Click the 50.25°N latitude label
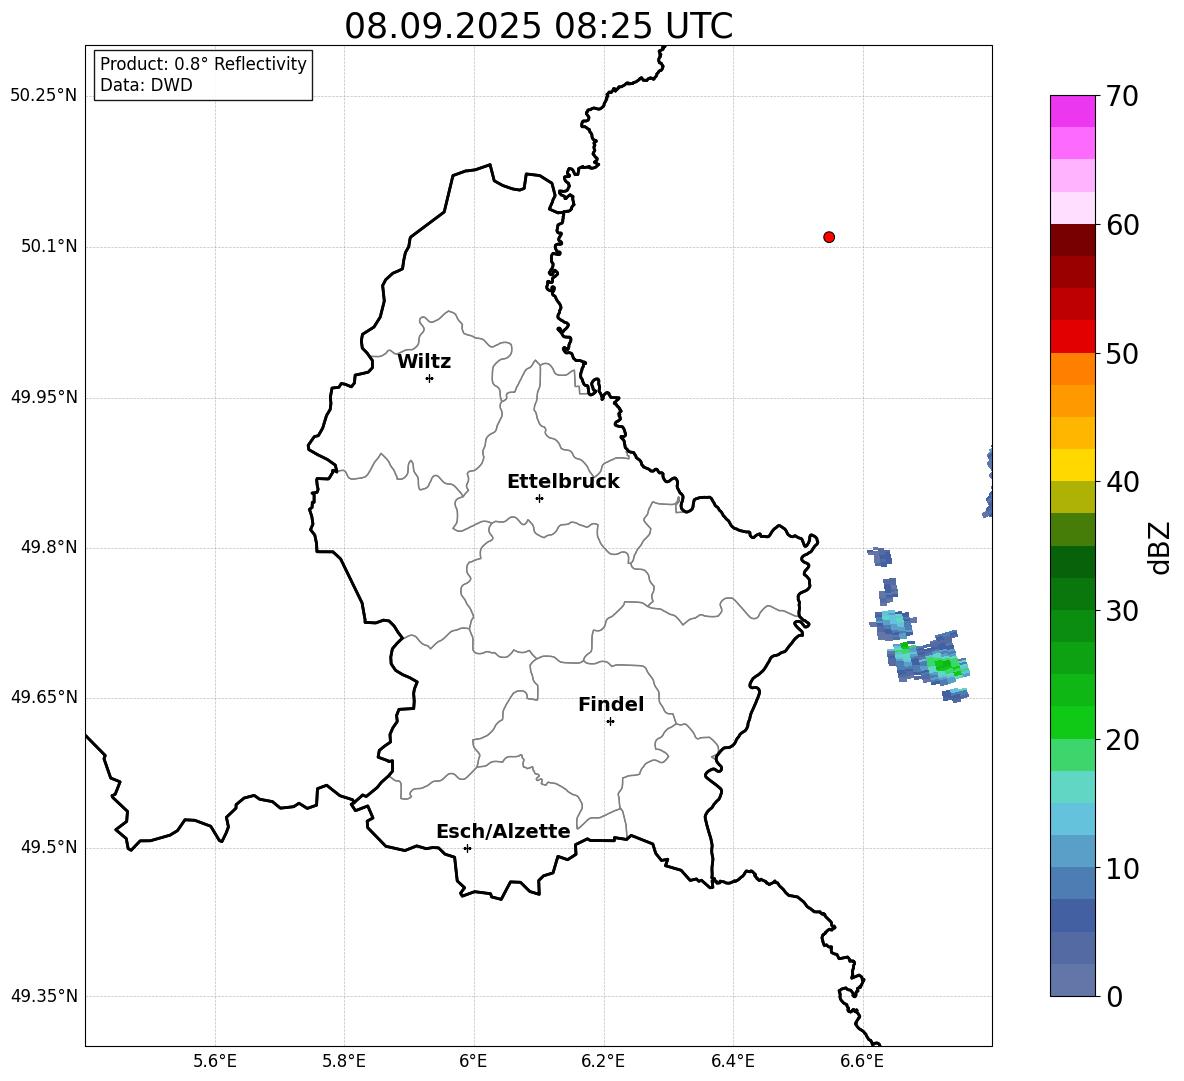The height and width of the screenshot is (1081, 1184). click(x=44, y=96)
